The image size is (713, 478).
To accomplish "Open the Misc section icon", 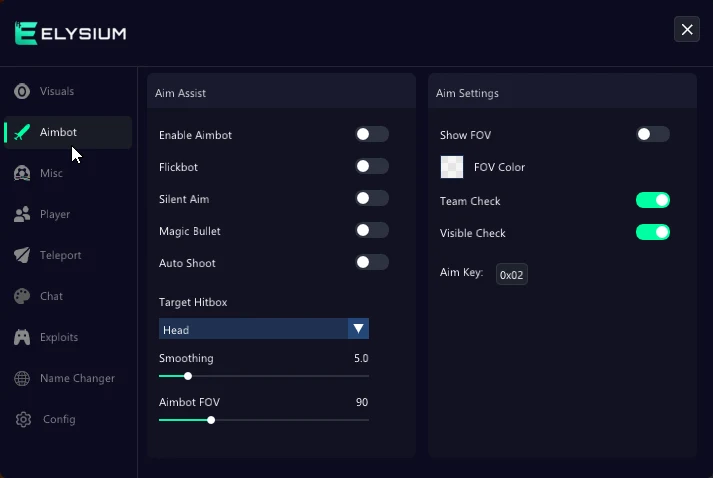I will click(22, 173).
